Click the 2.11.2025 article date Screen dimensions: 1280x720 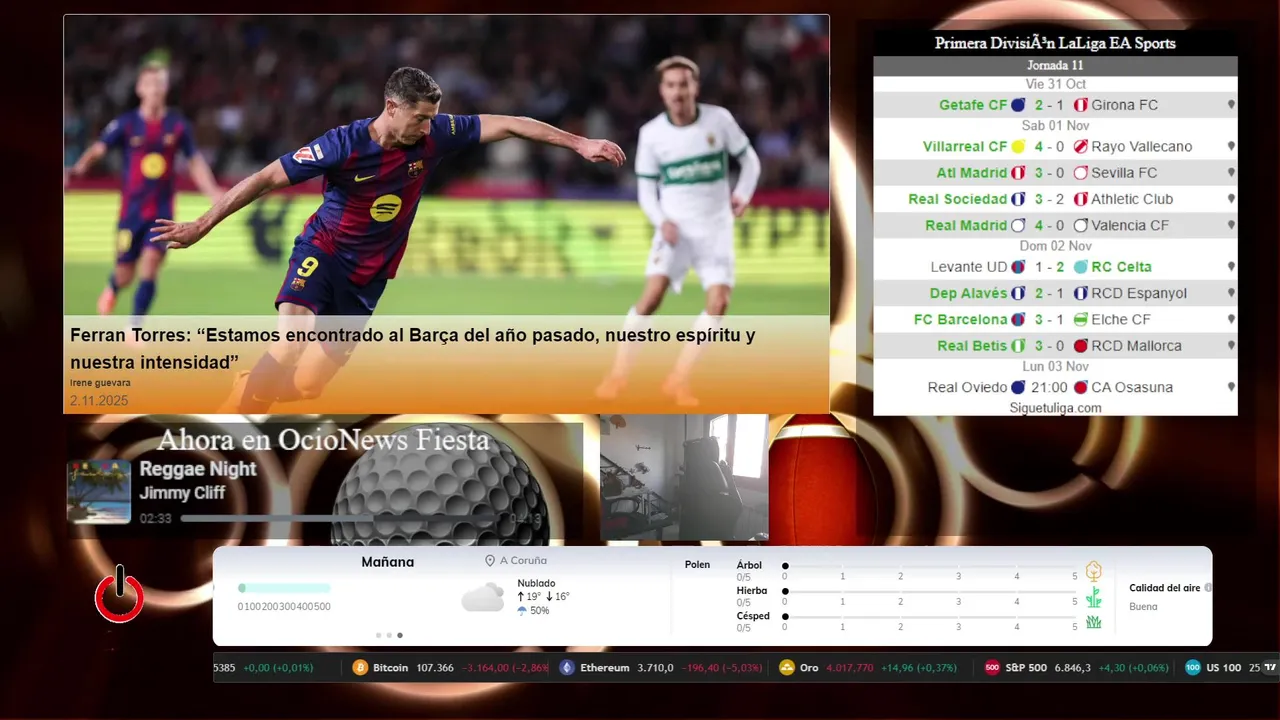(99, 400)
